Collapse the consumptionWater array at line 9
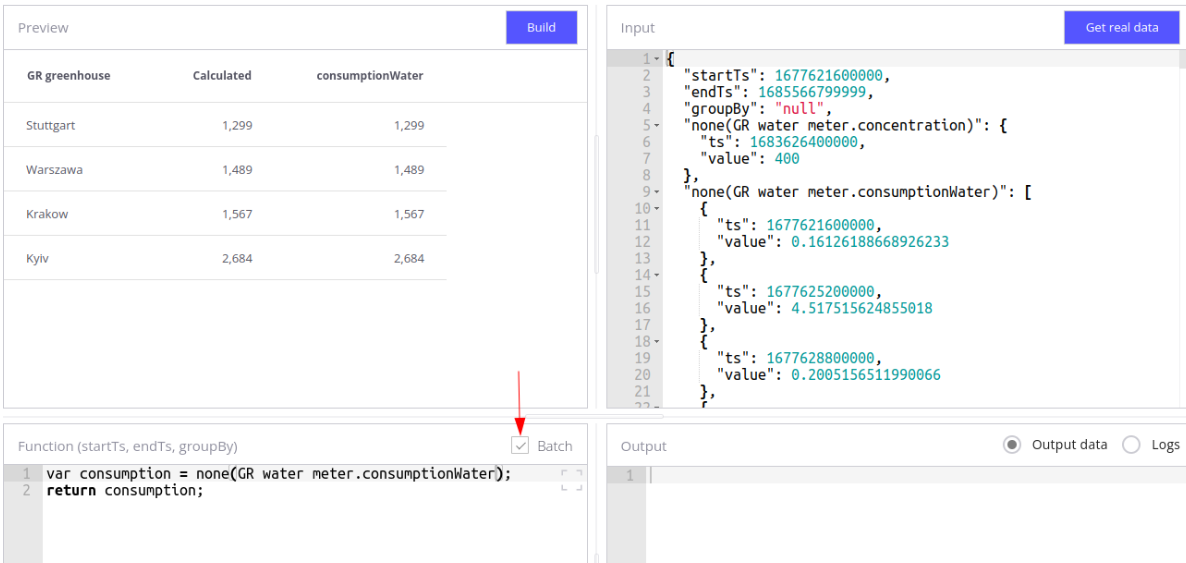The height and width of the screenshot is (563, 1186). [x=657, y=191]
